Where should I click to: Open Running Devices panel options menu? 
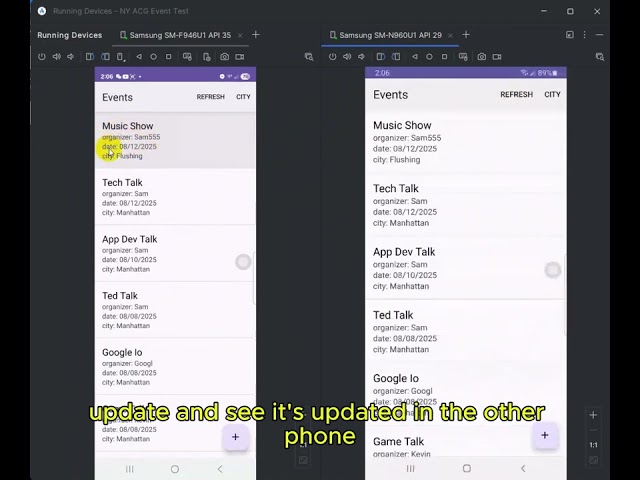584,35
